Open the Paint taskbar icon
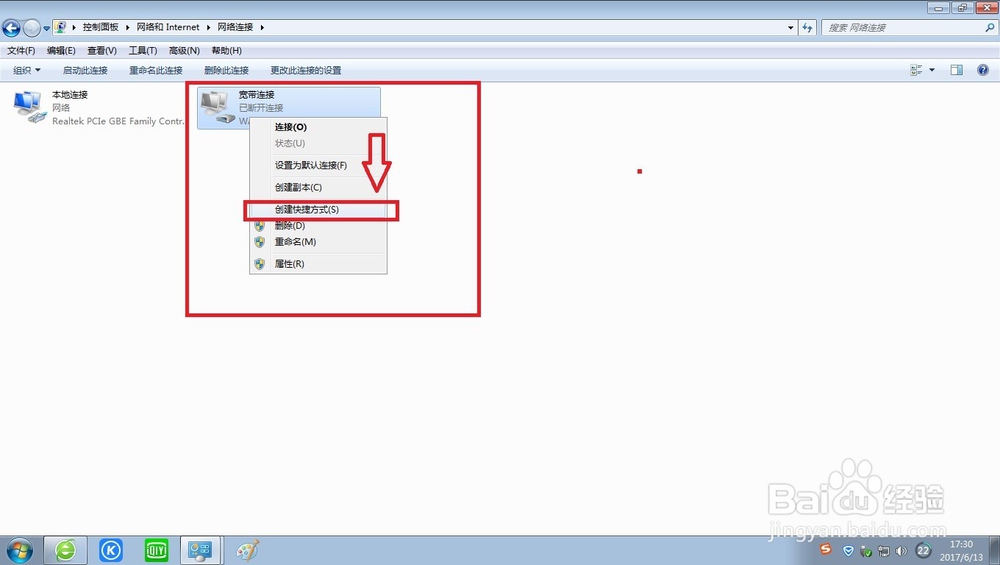The height and width of the screenshot is (565, 1000). 247,550
